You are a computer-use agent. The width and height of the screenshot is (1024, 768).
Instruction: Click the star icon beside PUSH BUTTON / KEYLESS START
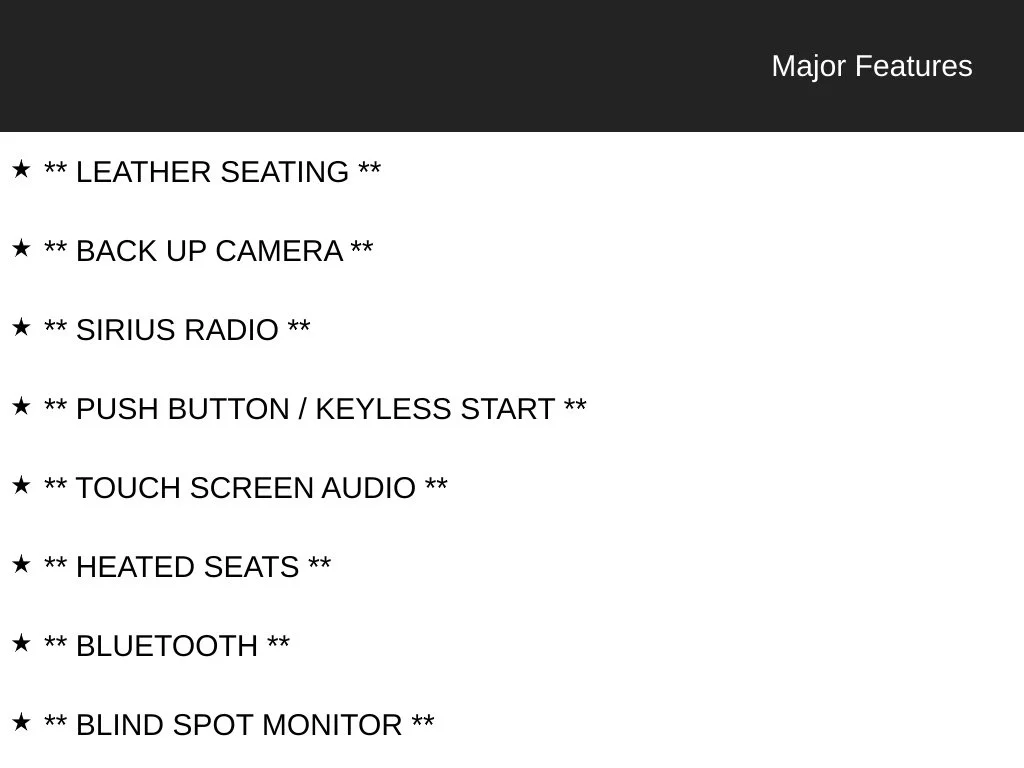point(21,406)
